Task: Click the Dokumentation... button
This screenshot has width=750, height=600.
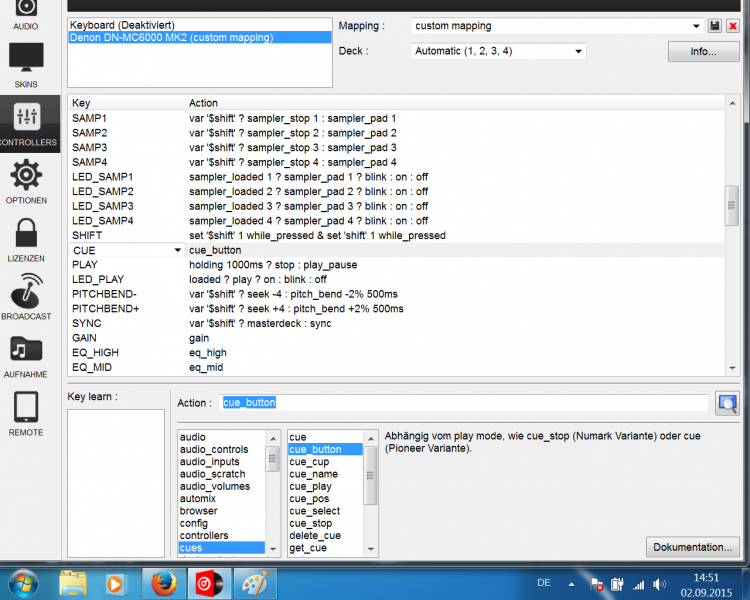Action: [695, 547]
